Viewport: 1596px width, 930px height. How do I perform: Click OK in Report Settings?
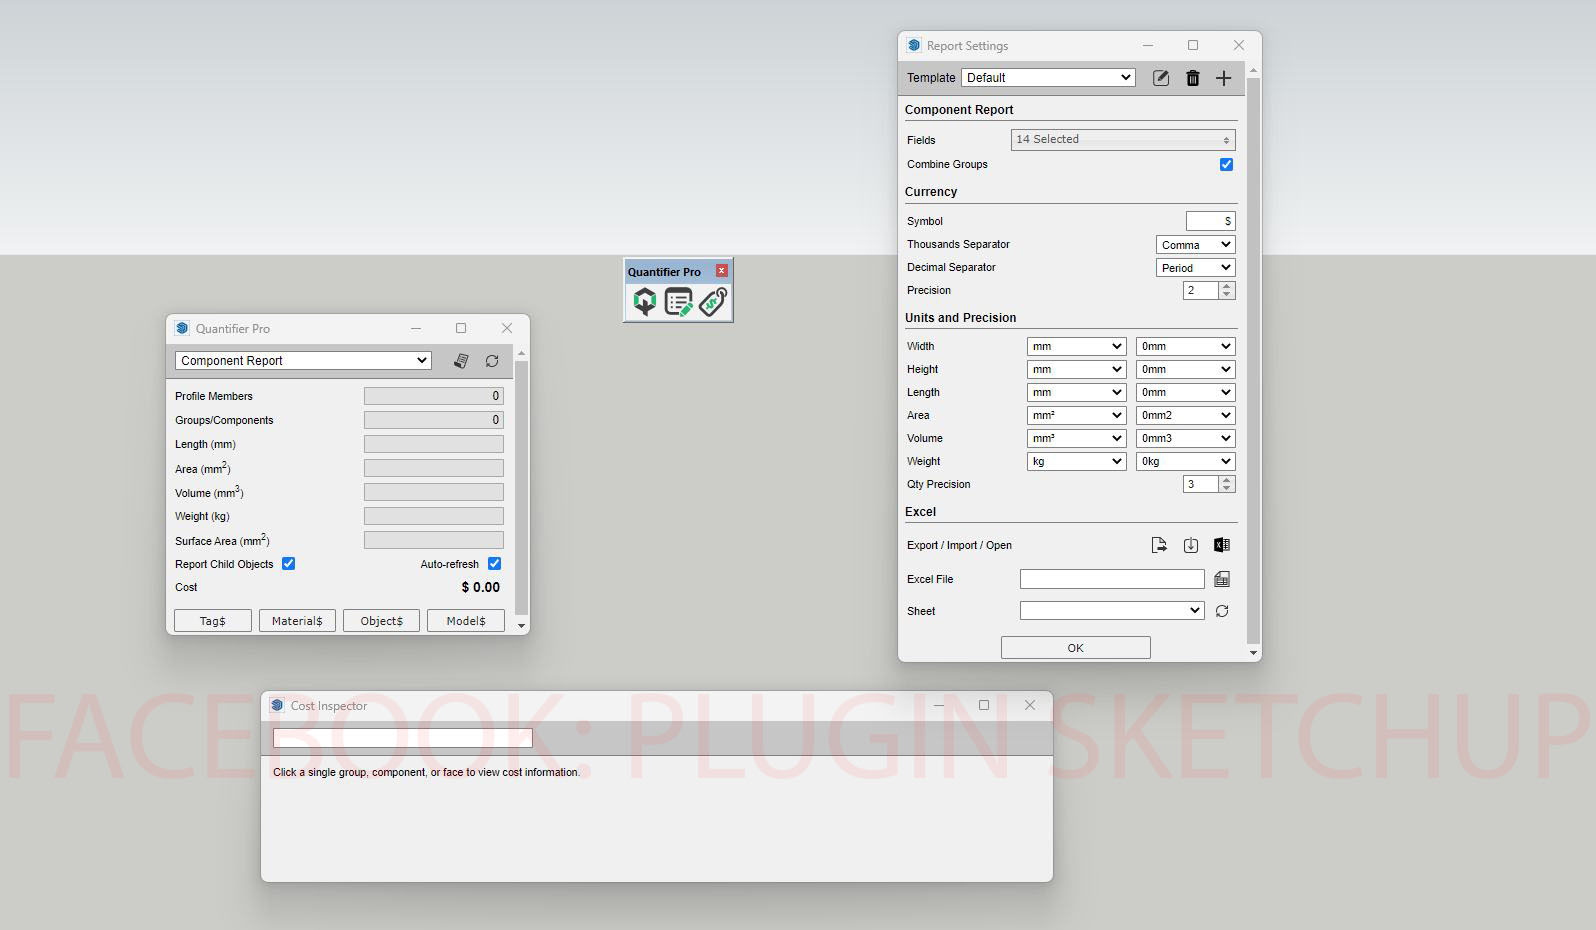[1076, 648]
